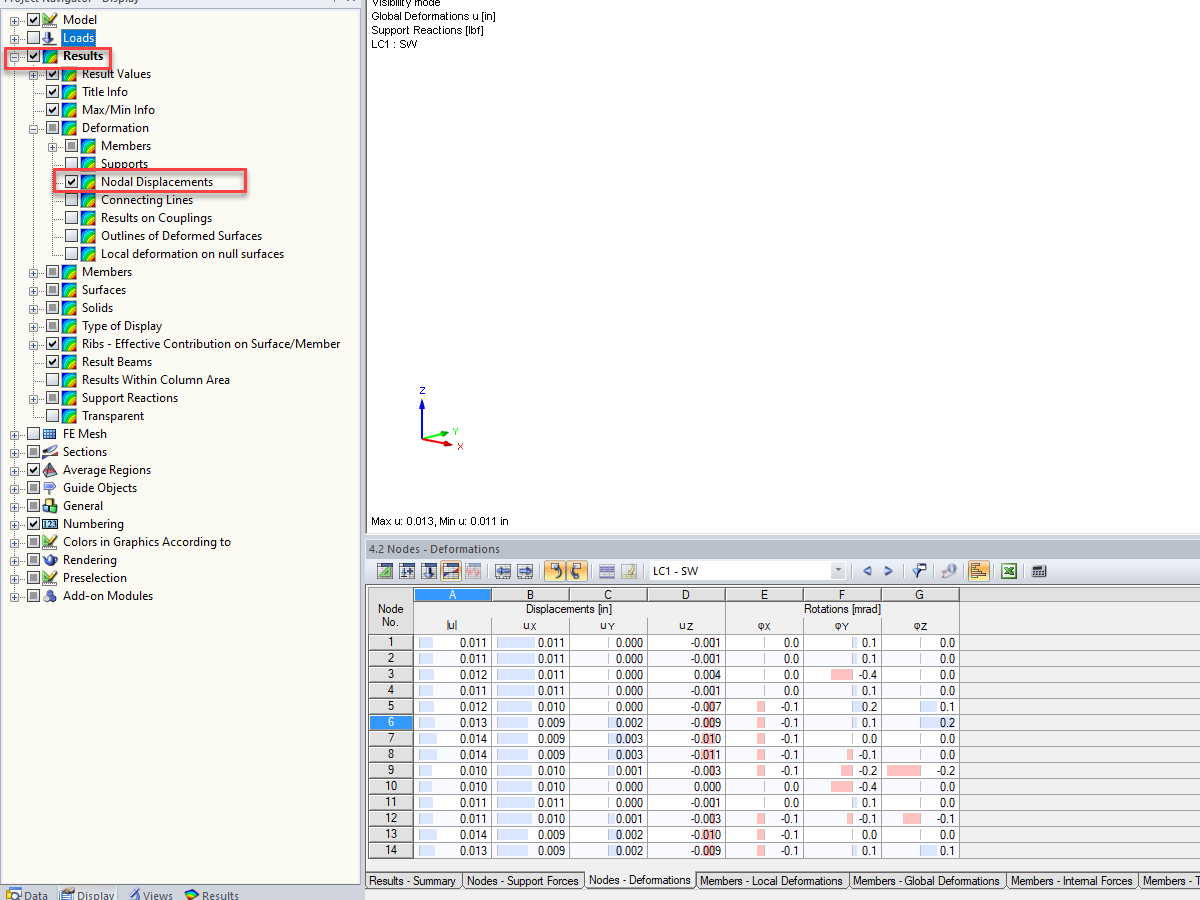Uncheck the Title Info checkbox
This screenshot has width=1200, height=900.
(x=53, y=92)
